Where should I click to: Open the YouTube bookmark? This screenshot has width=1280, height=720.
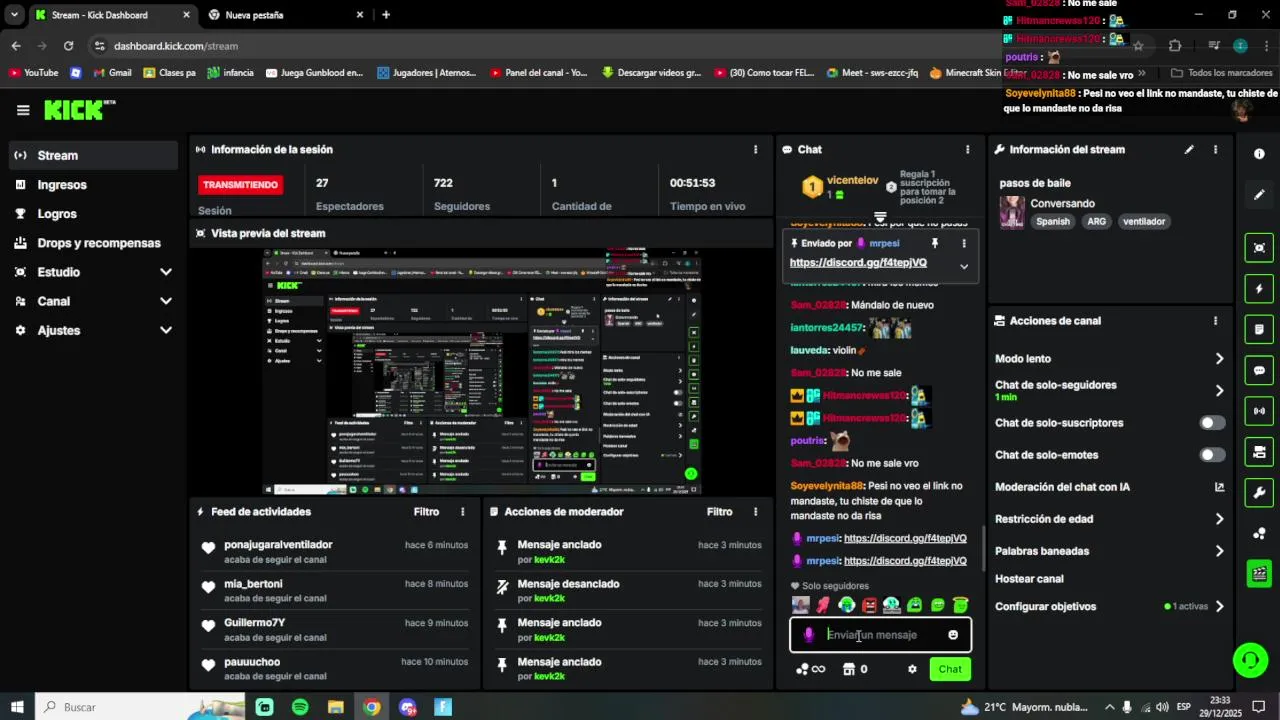coord(33,73)
